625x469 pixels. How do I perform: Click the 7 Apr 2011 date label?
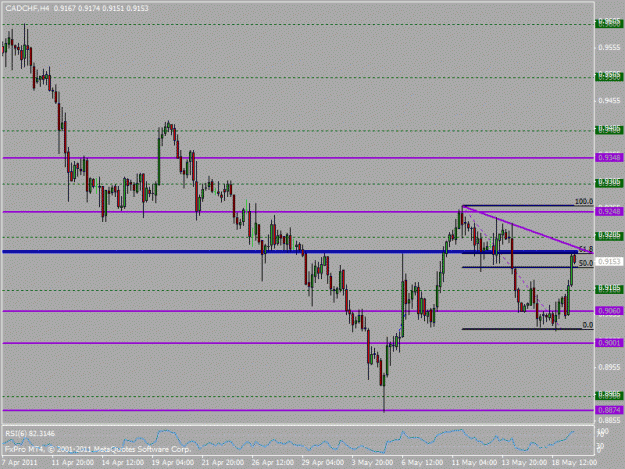pyautogui.click(x=20, y=462)
